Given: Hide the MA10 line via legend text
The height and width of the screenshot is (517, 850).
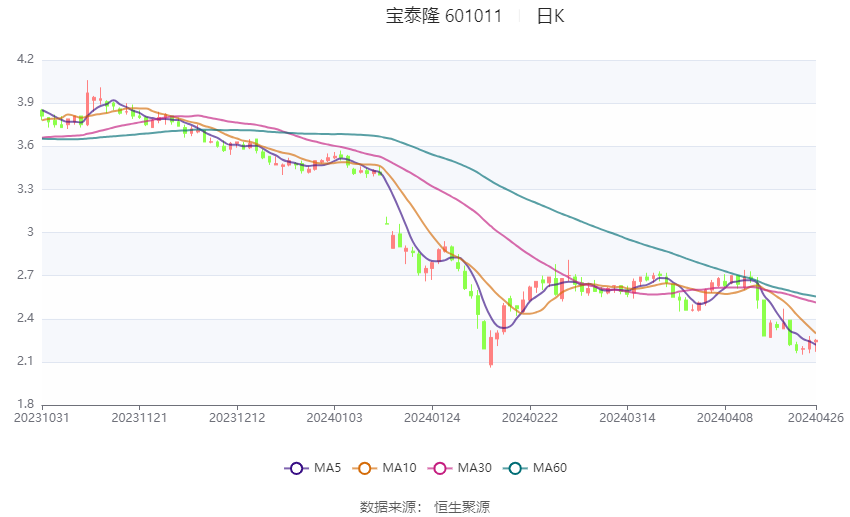Looking at the screenshot, I should click(400, 467).
